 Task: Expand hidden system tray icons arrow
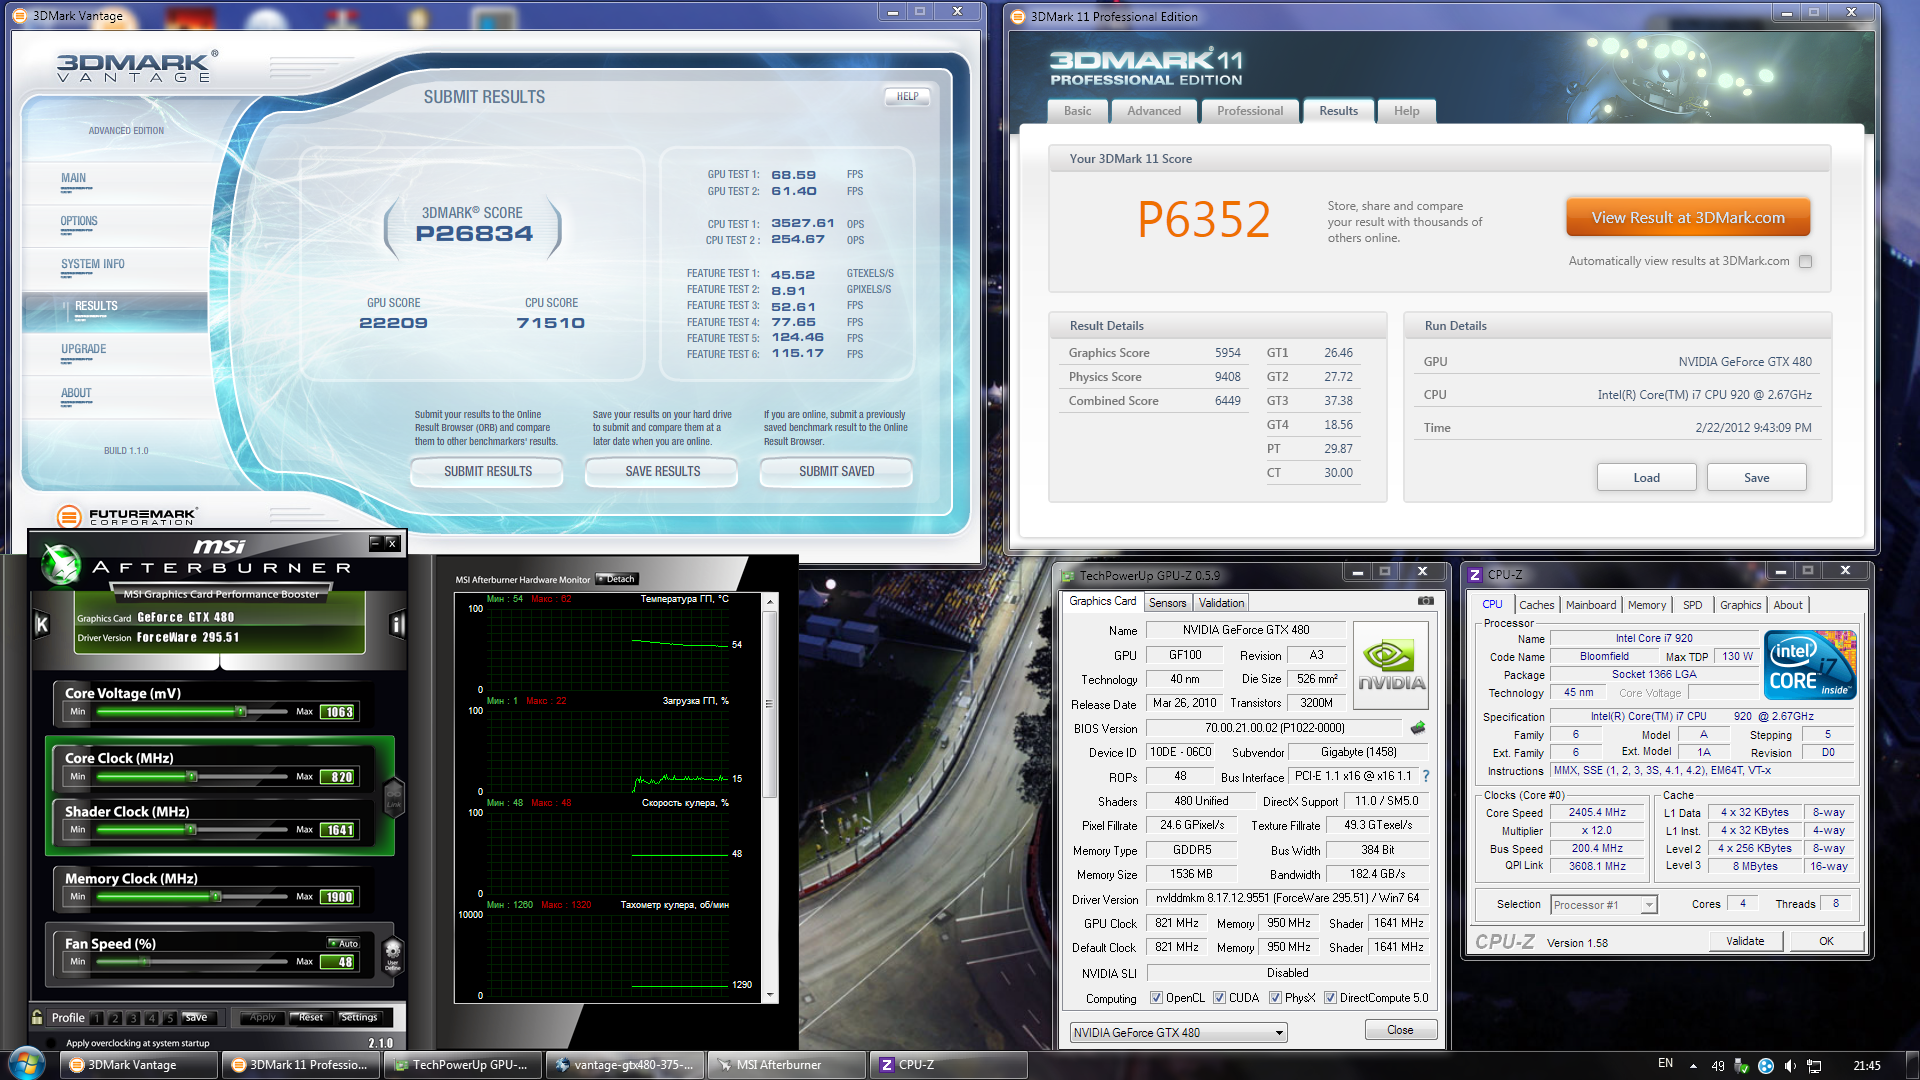[x=1693, y=1066]
